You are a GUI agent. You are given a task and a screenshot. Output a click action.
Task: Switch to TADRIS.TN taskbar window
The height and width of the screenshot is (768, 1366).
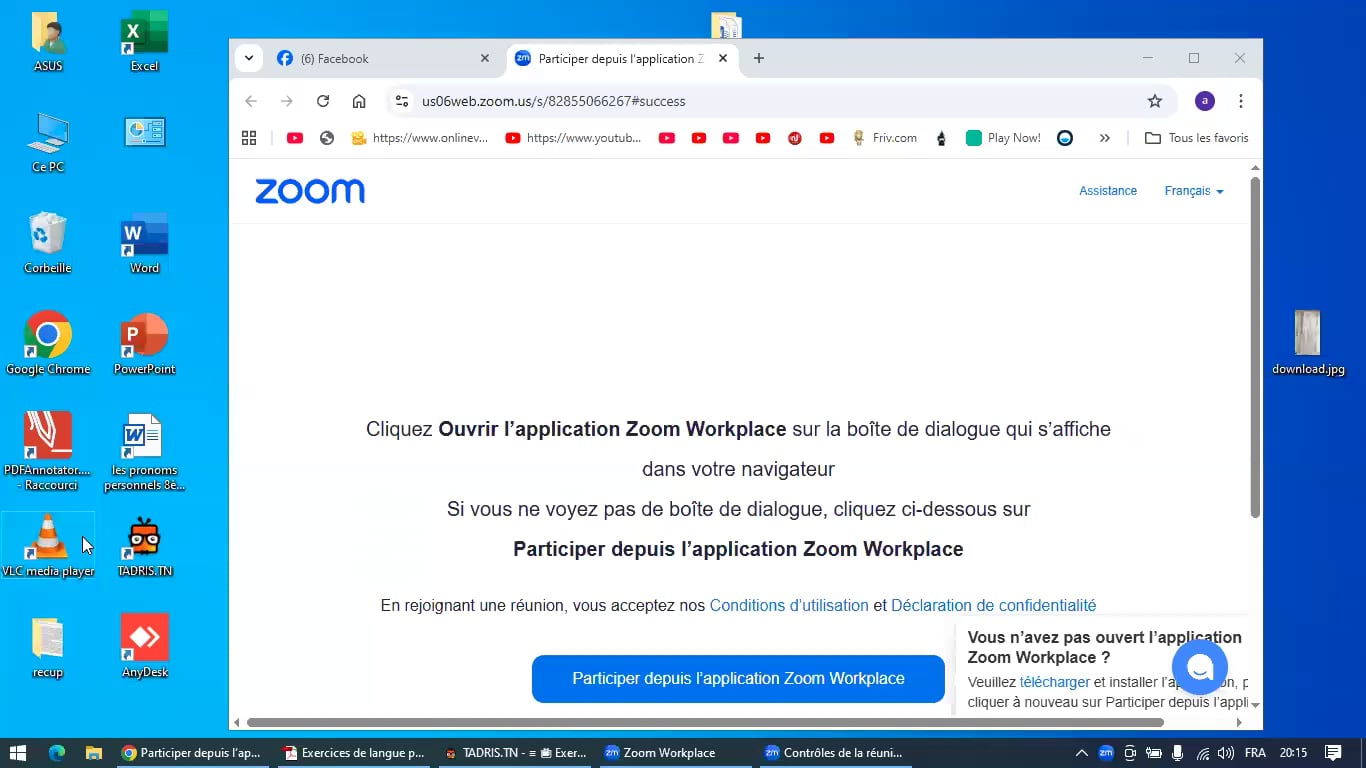[515, 753]
